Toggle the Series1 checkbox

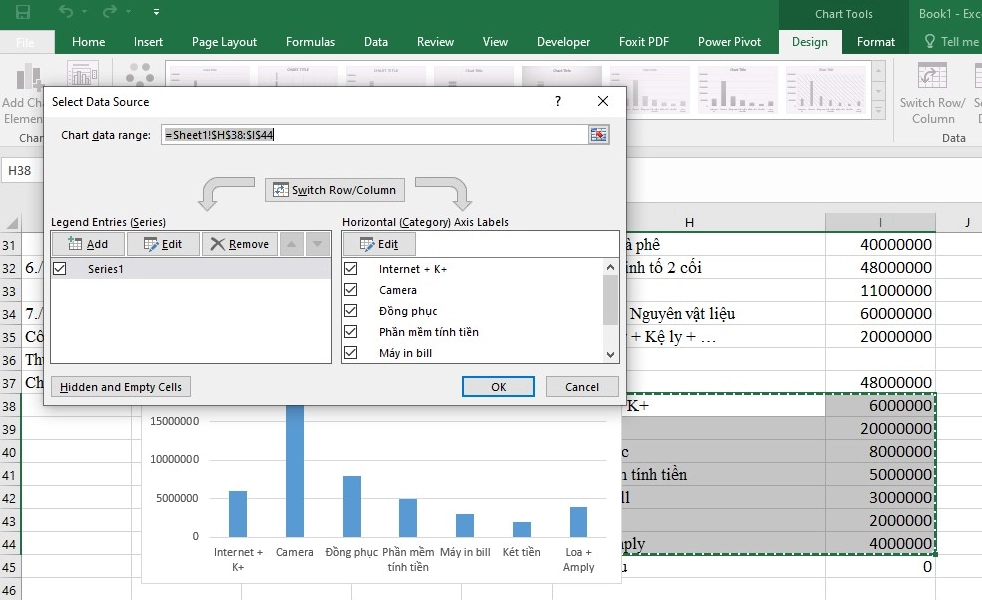(x=60, y=269)
